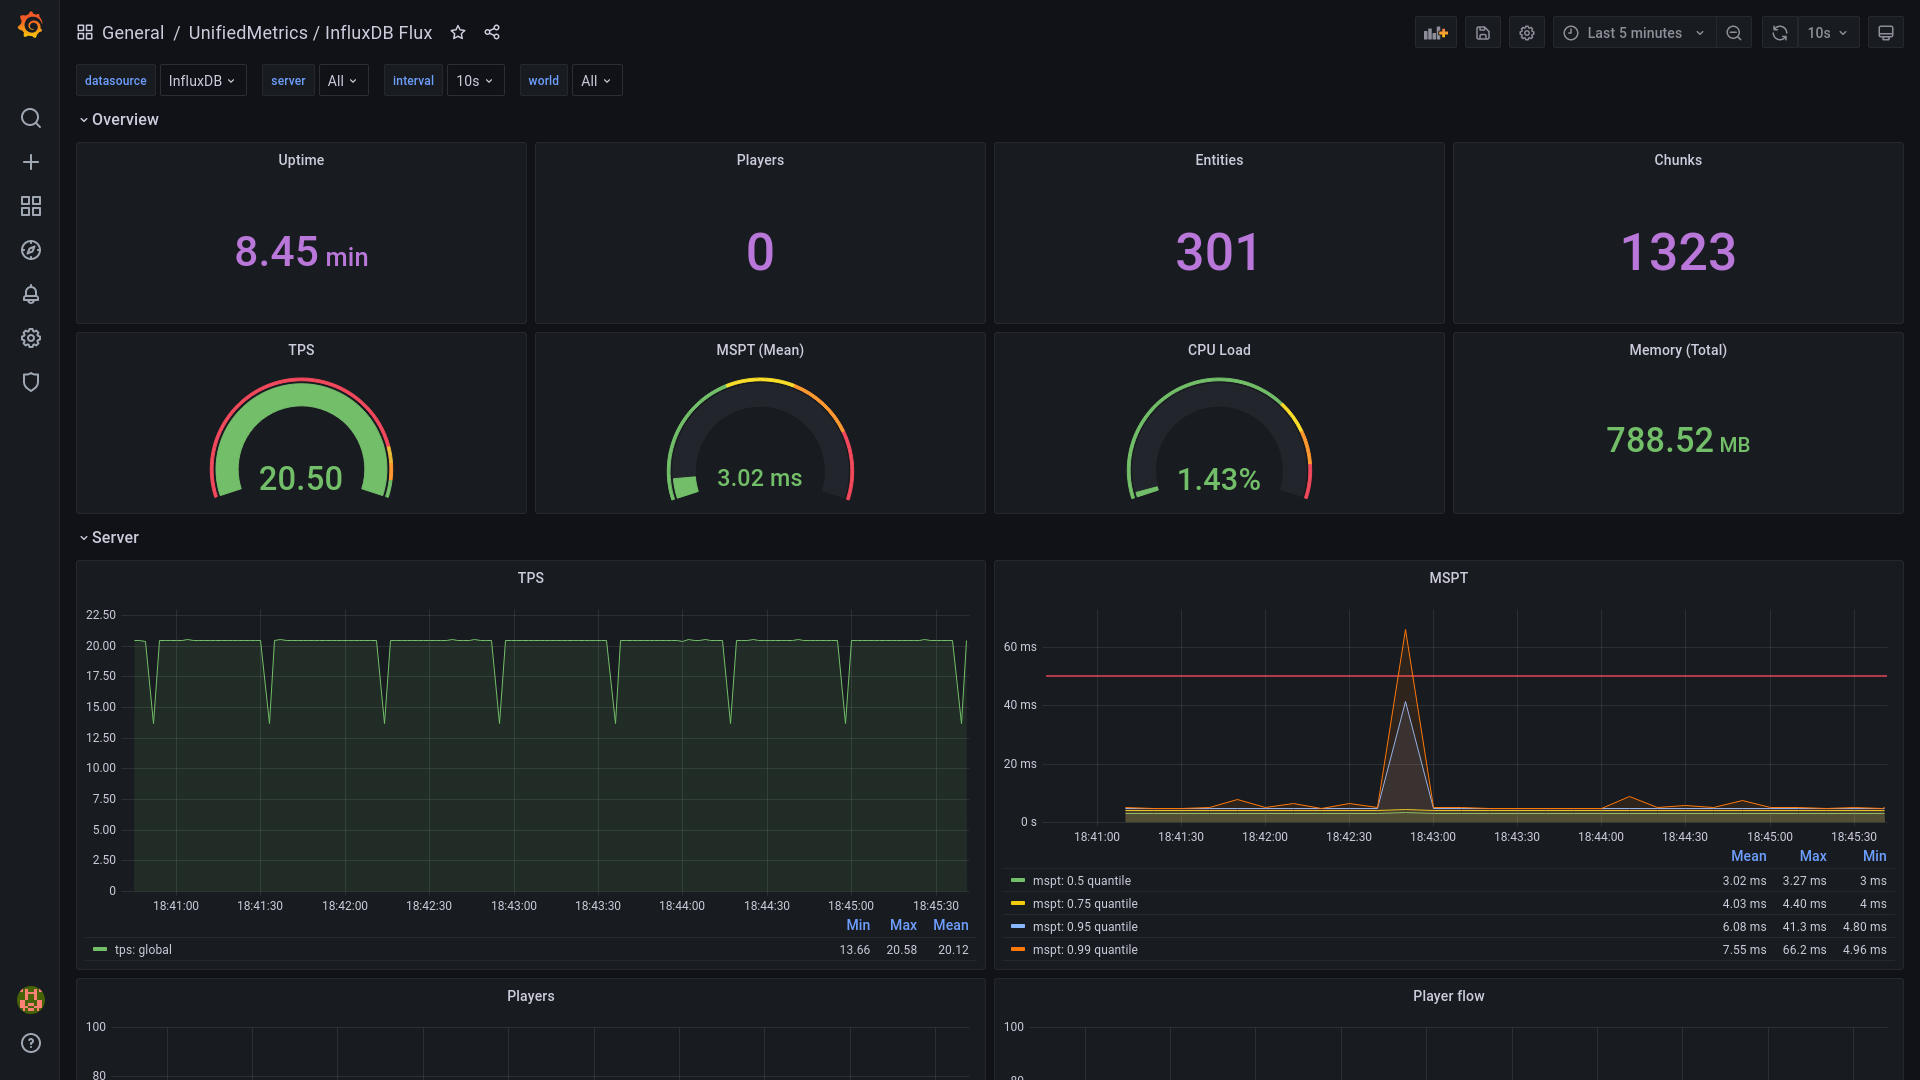
Task: Open the search dashboards icon
Action: coord(31,118)
